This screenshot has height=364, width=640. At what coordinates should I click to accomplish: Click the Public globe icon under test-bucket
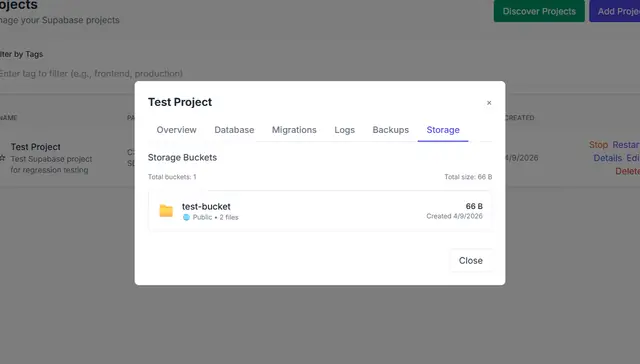click(x=187, y=218)
